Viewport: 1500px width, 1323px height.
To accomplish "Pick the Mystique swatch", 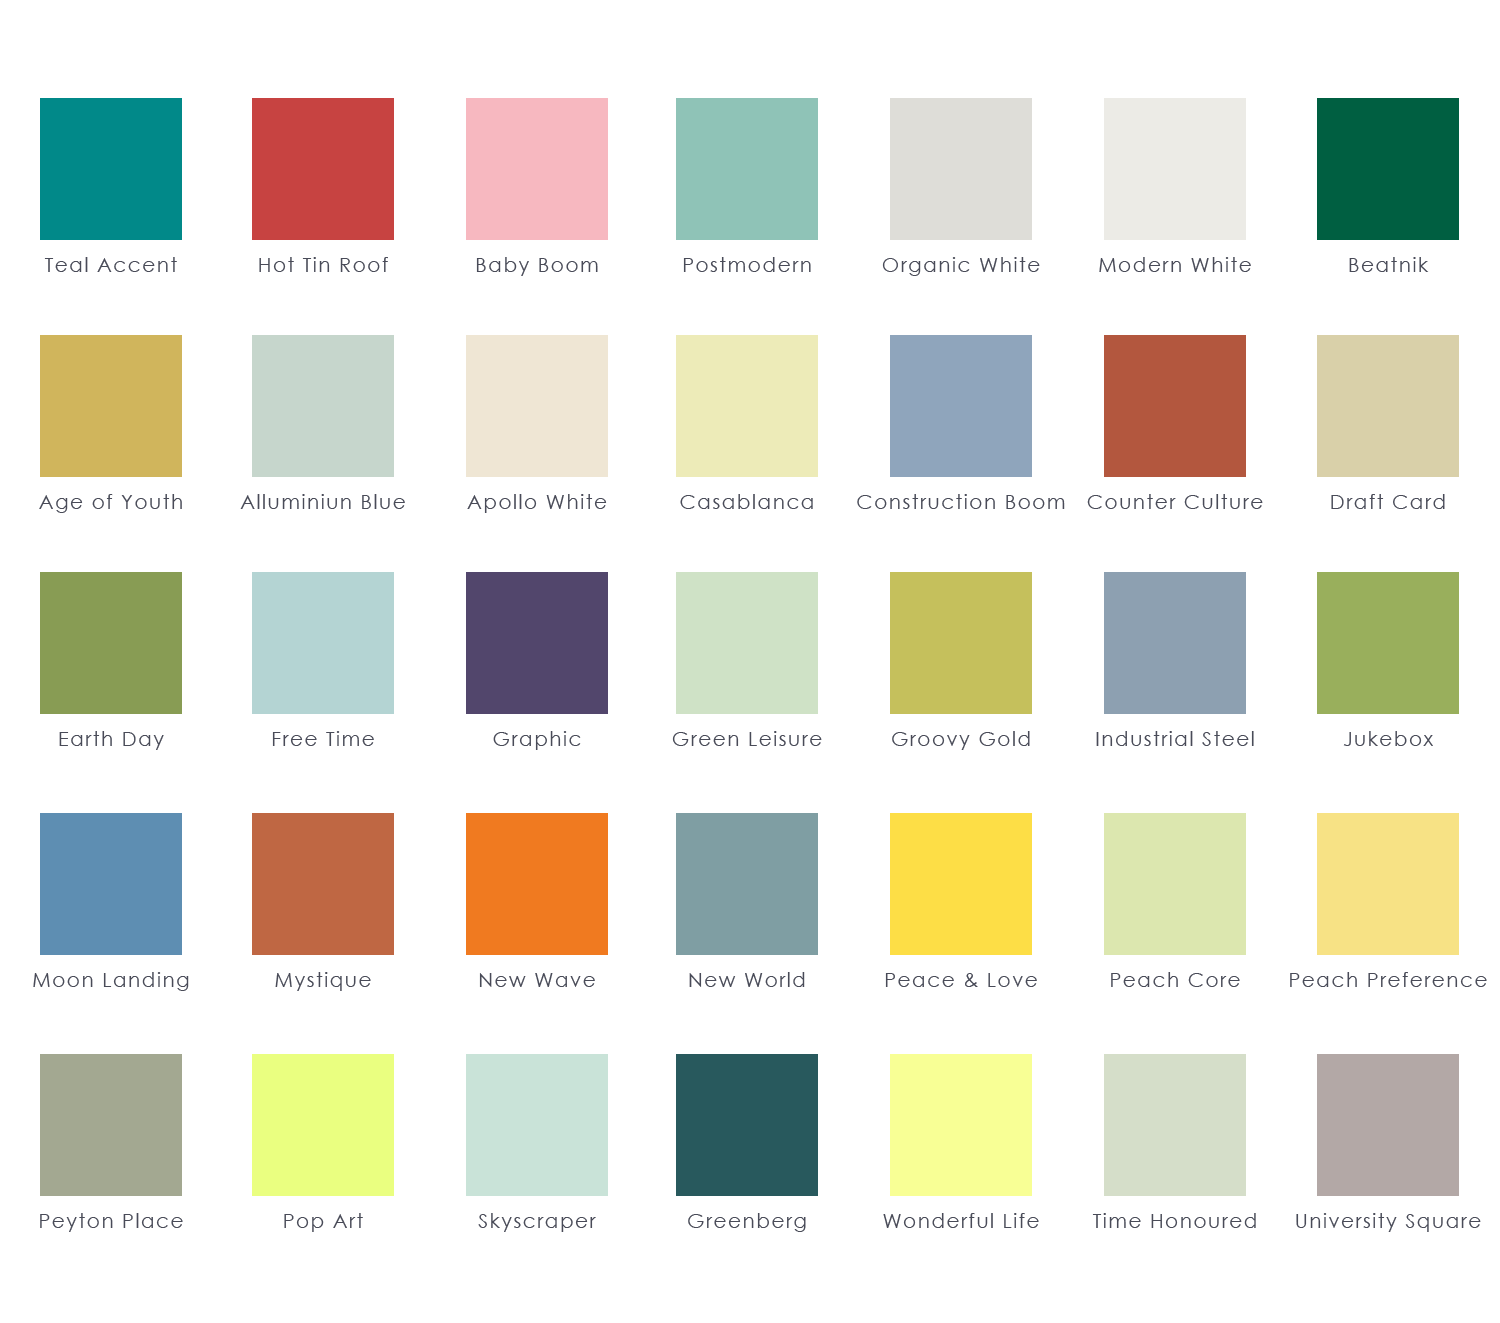I will click(x=323, y=884).
